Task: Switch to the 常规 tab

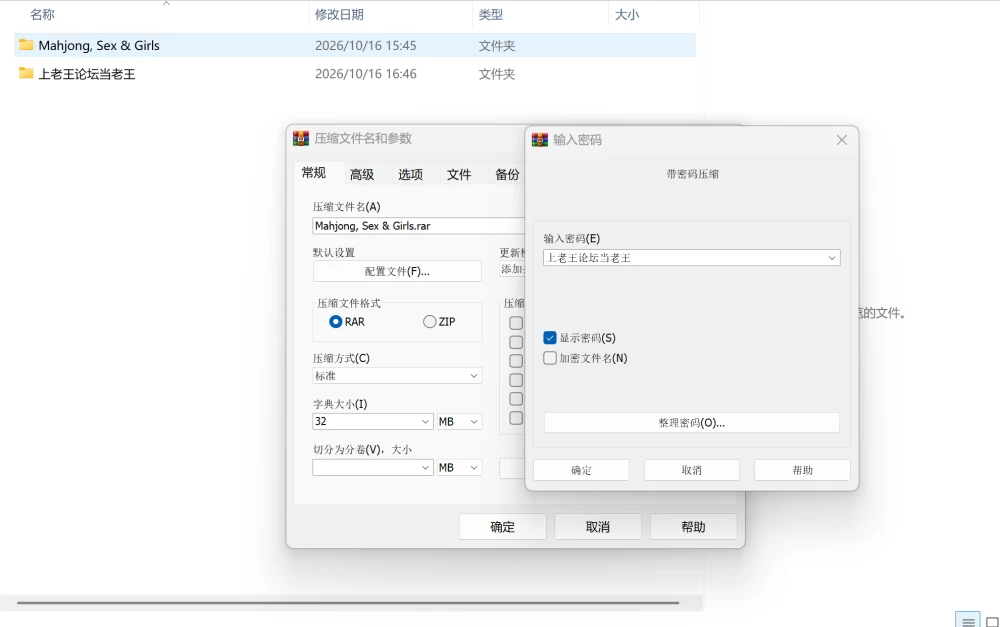Action: point(314,173)
